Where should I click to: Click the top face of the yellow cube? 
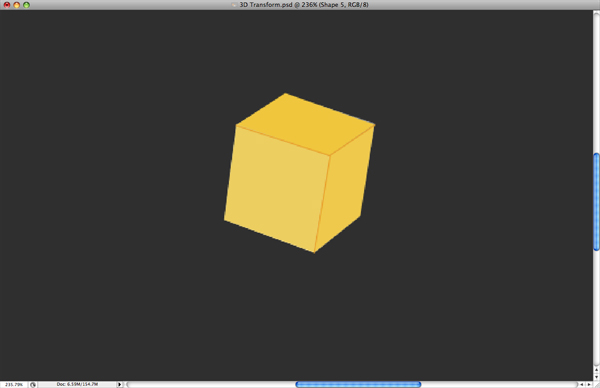(305, 124)
